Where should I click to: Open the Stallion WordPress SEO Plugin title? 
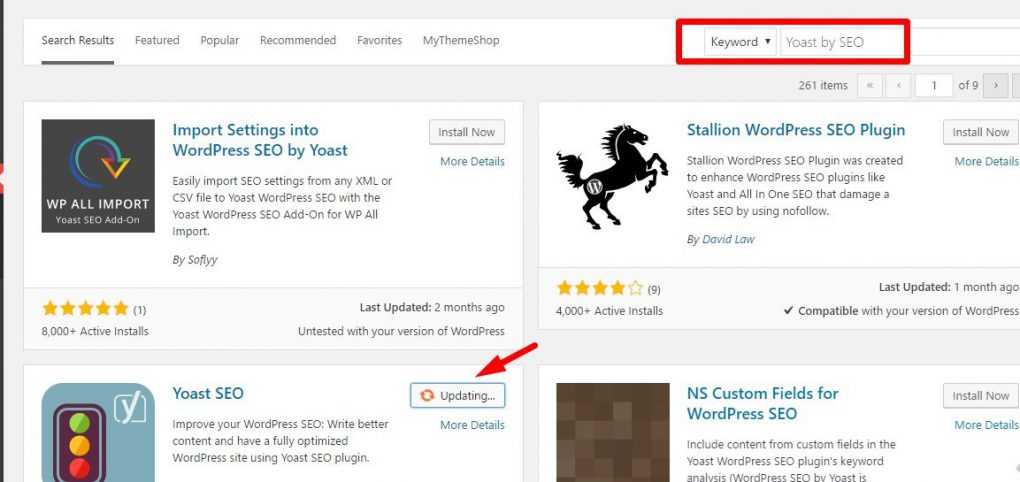[x=796, y=130]
